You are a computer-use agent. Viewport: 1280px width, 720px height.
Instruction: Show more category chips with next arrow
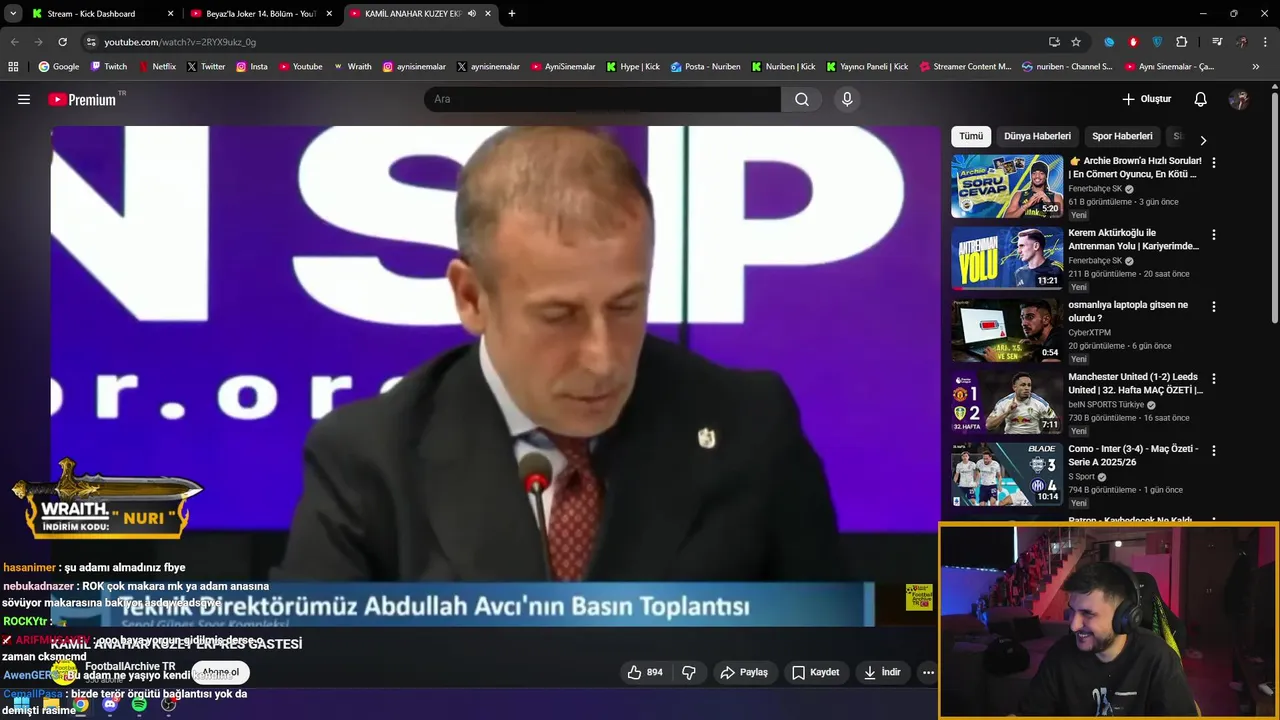pos(1203,140)
